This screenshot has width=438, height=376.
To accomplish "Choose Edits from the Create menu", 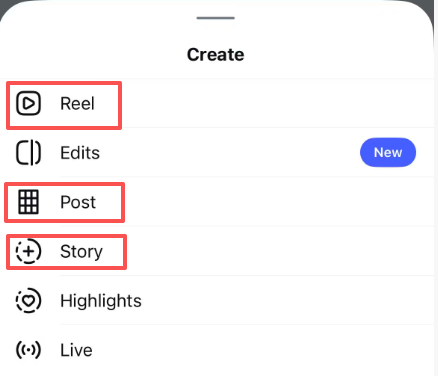I will (80, 153).
